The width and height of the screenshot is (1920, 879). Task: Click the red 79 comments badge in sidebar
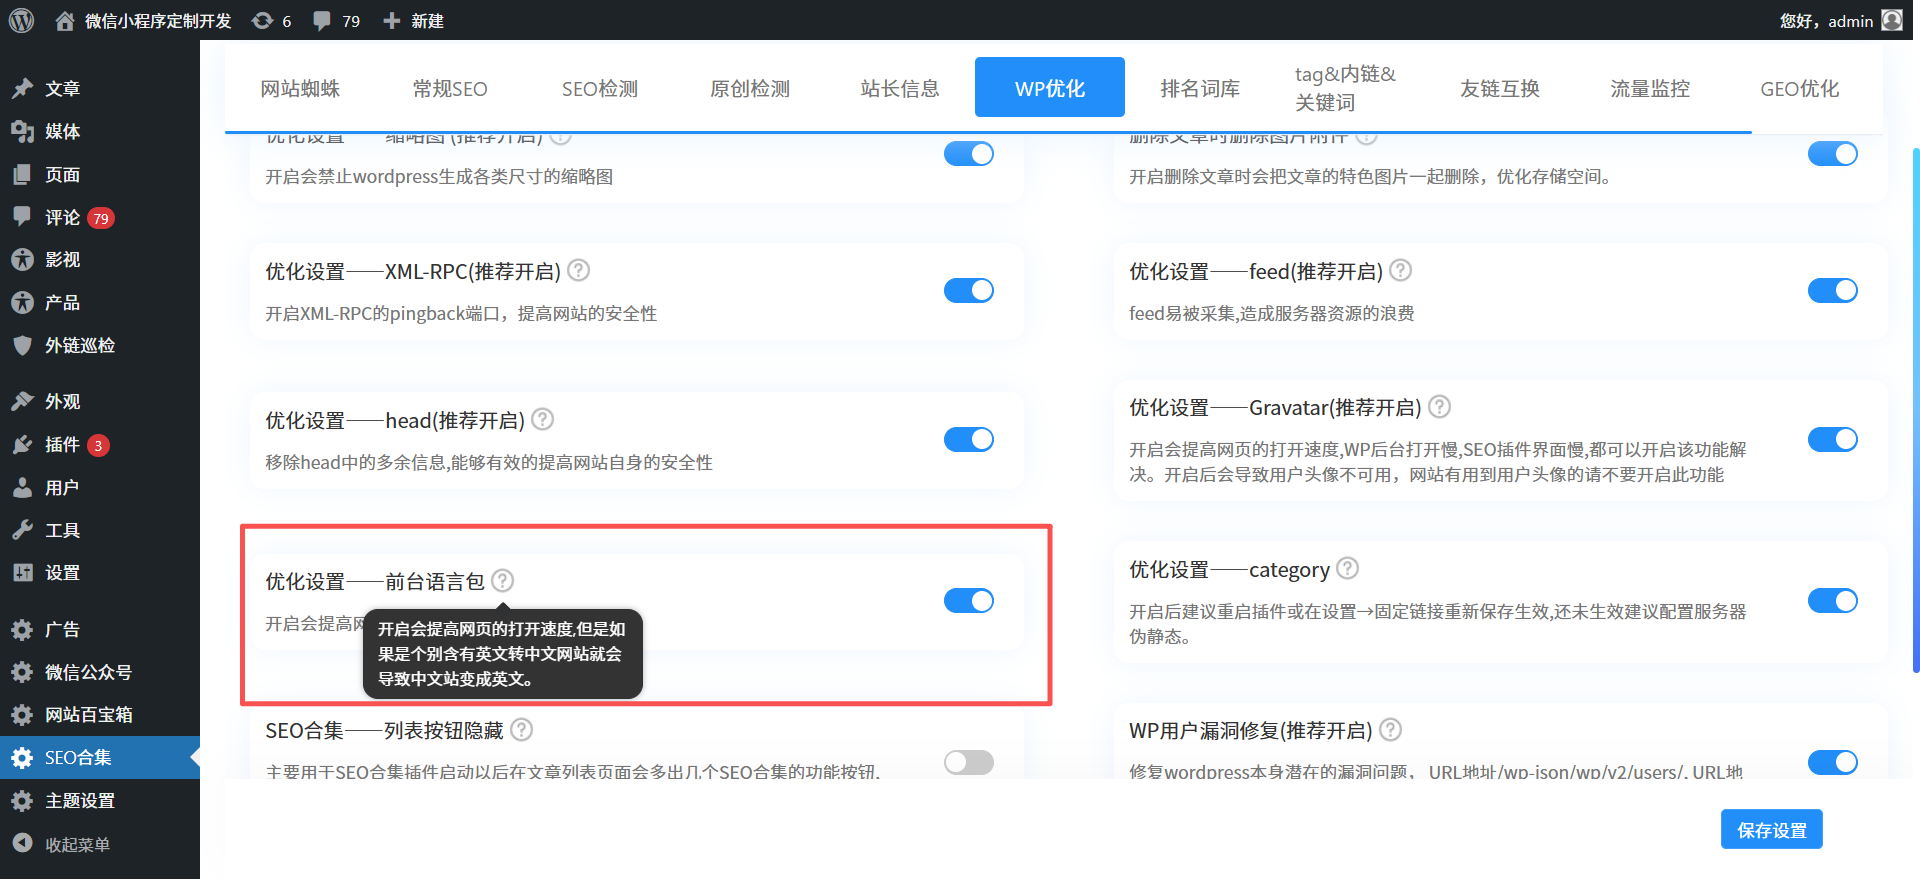click(x=101, y=218)
